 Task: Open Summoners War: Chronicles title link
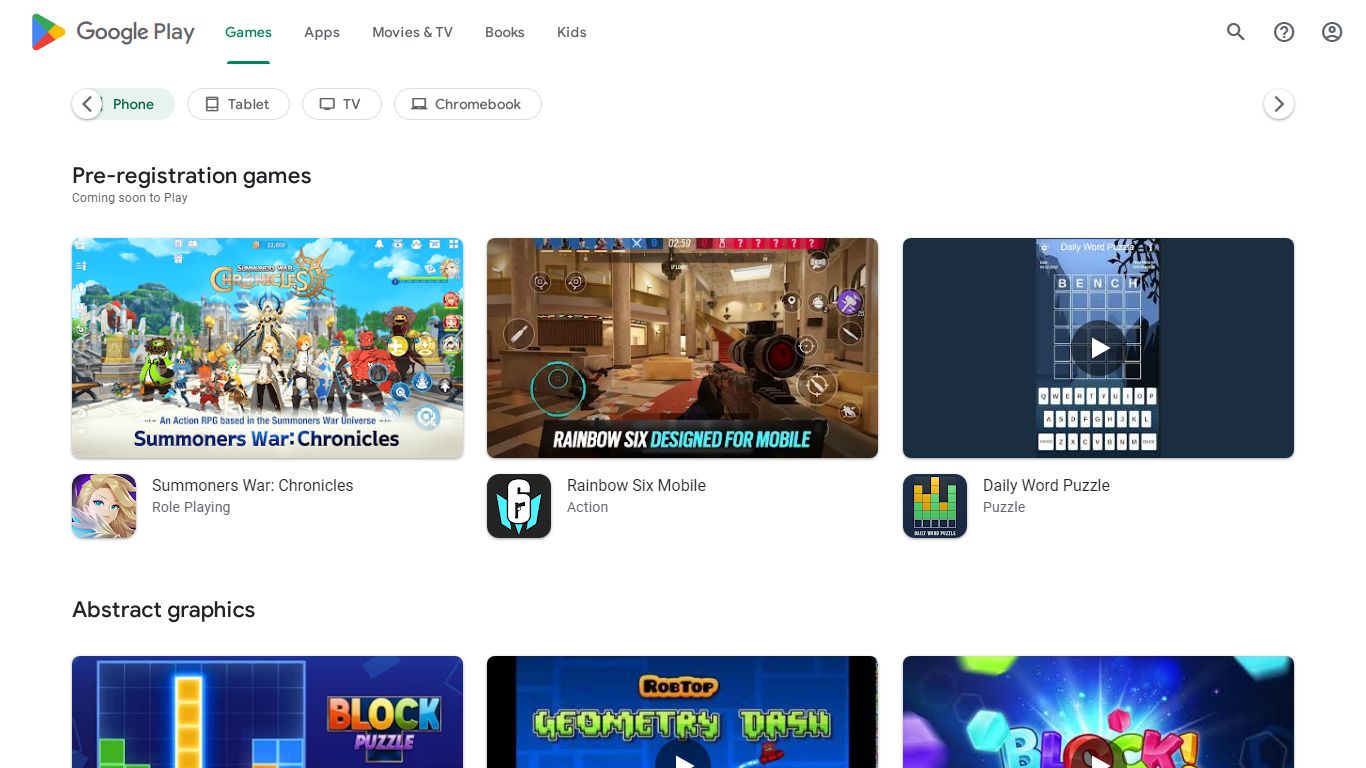coord(253,485)
